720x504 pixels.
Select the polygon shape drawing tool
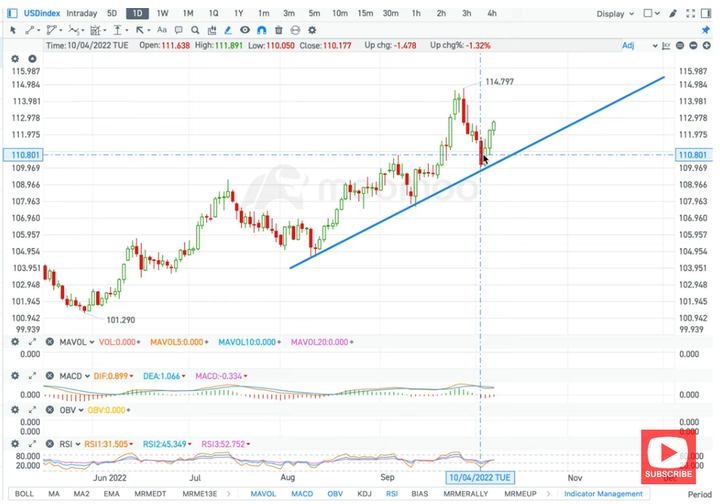[x=51, y=30]
